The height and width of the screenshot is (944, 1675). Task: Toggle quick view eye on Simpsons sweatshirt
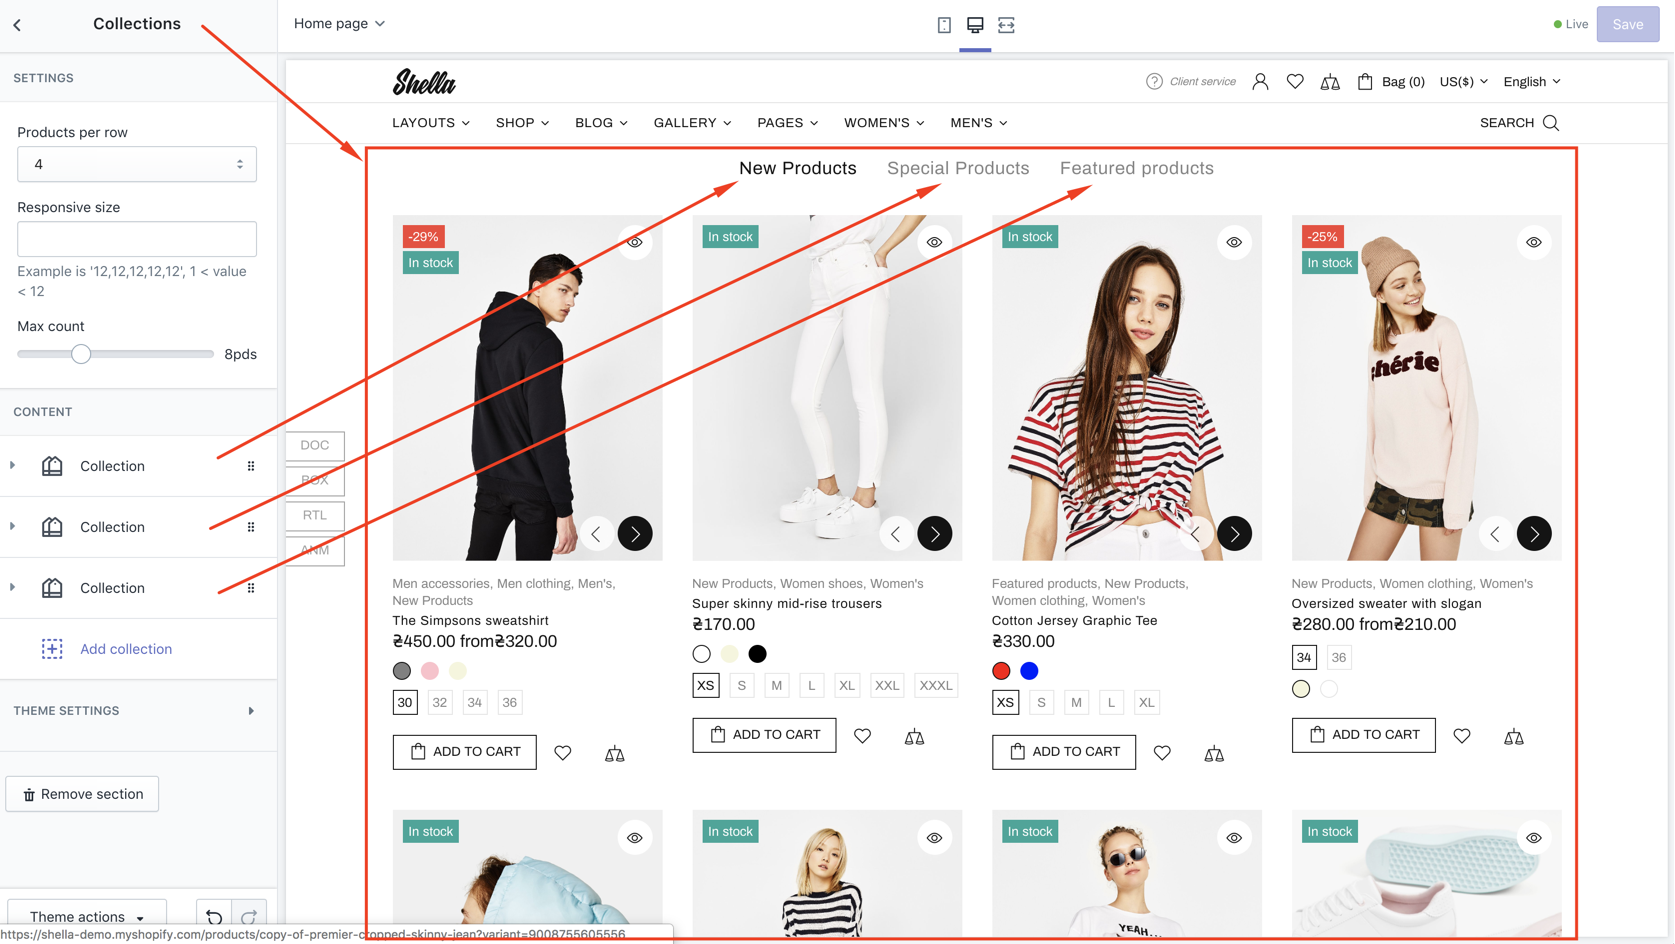[635, 243]
